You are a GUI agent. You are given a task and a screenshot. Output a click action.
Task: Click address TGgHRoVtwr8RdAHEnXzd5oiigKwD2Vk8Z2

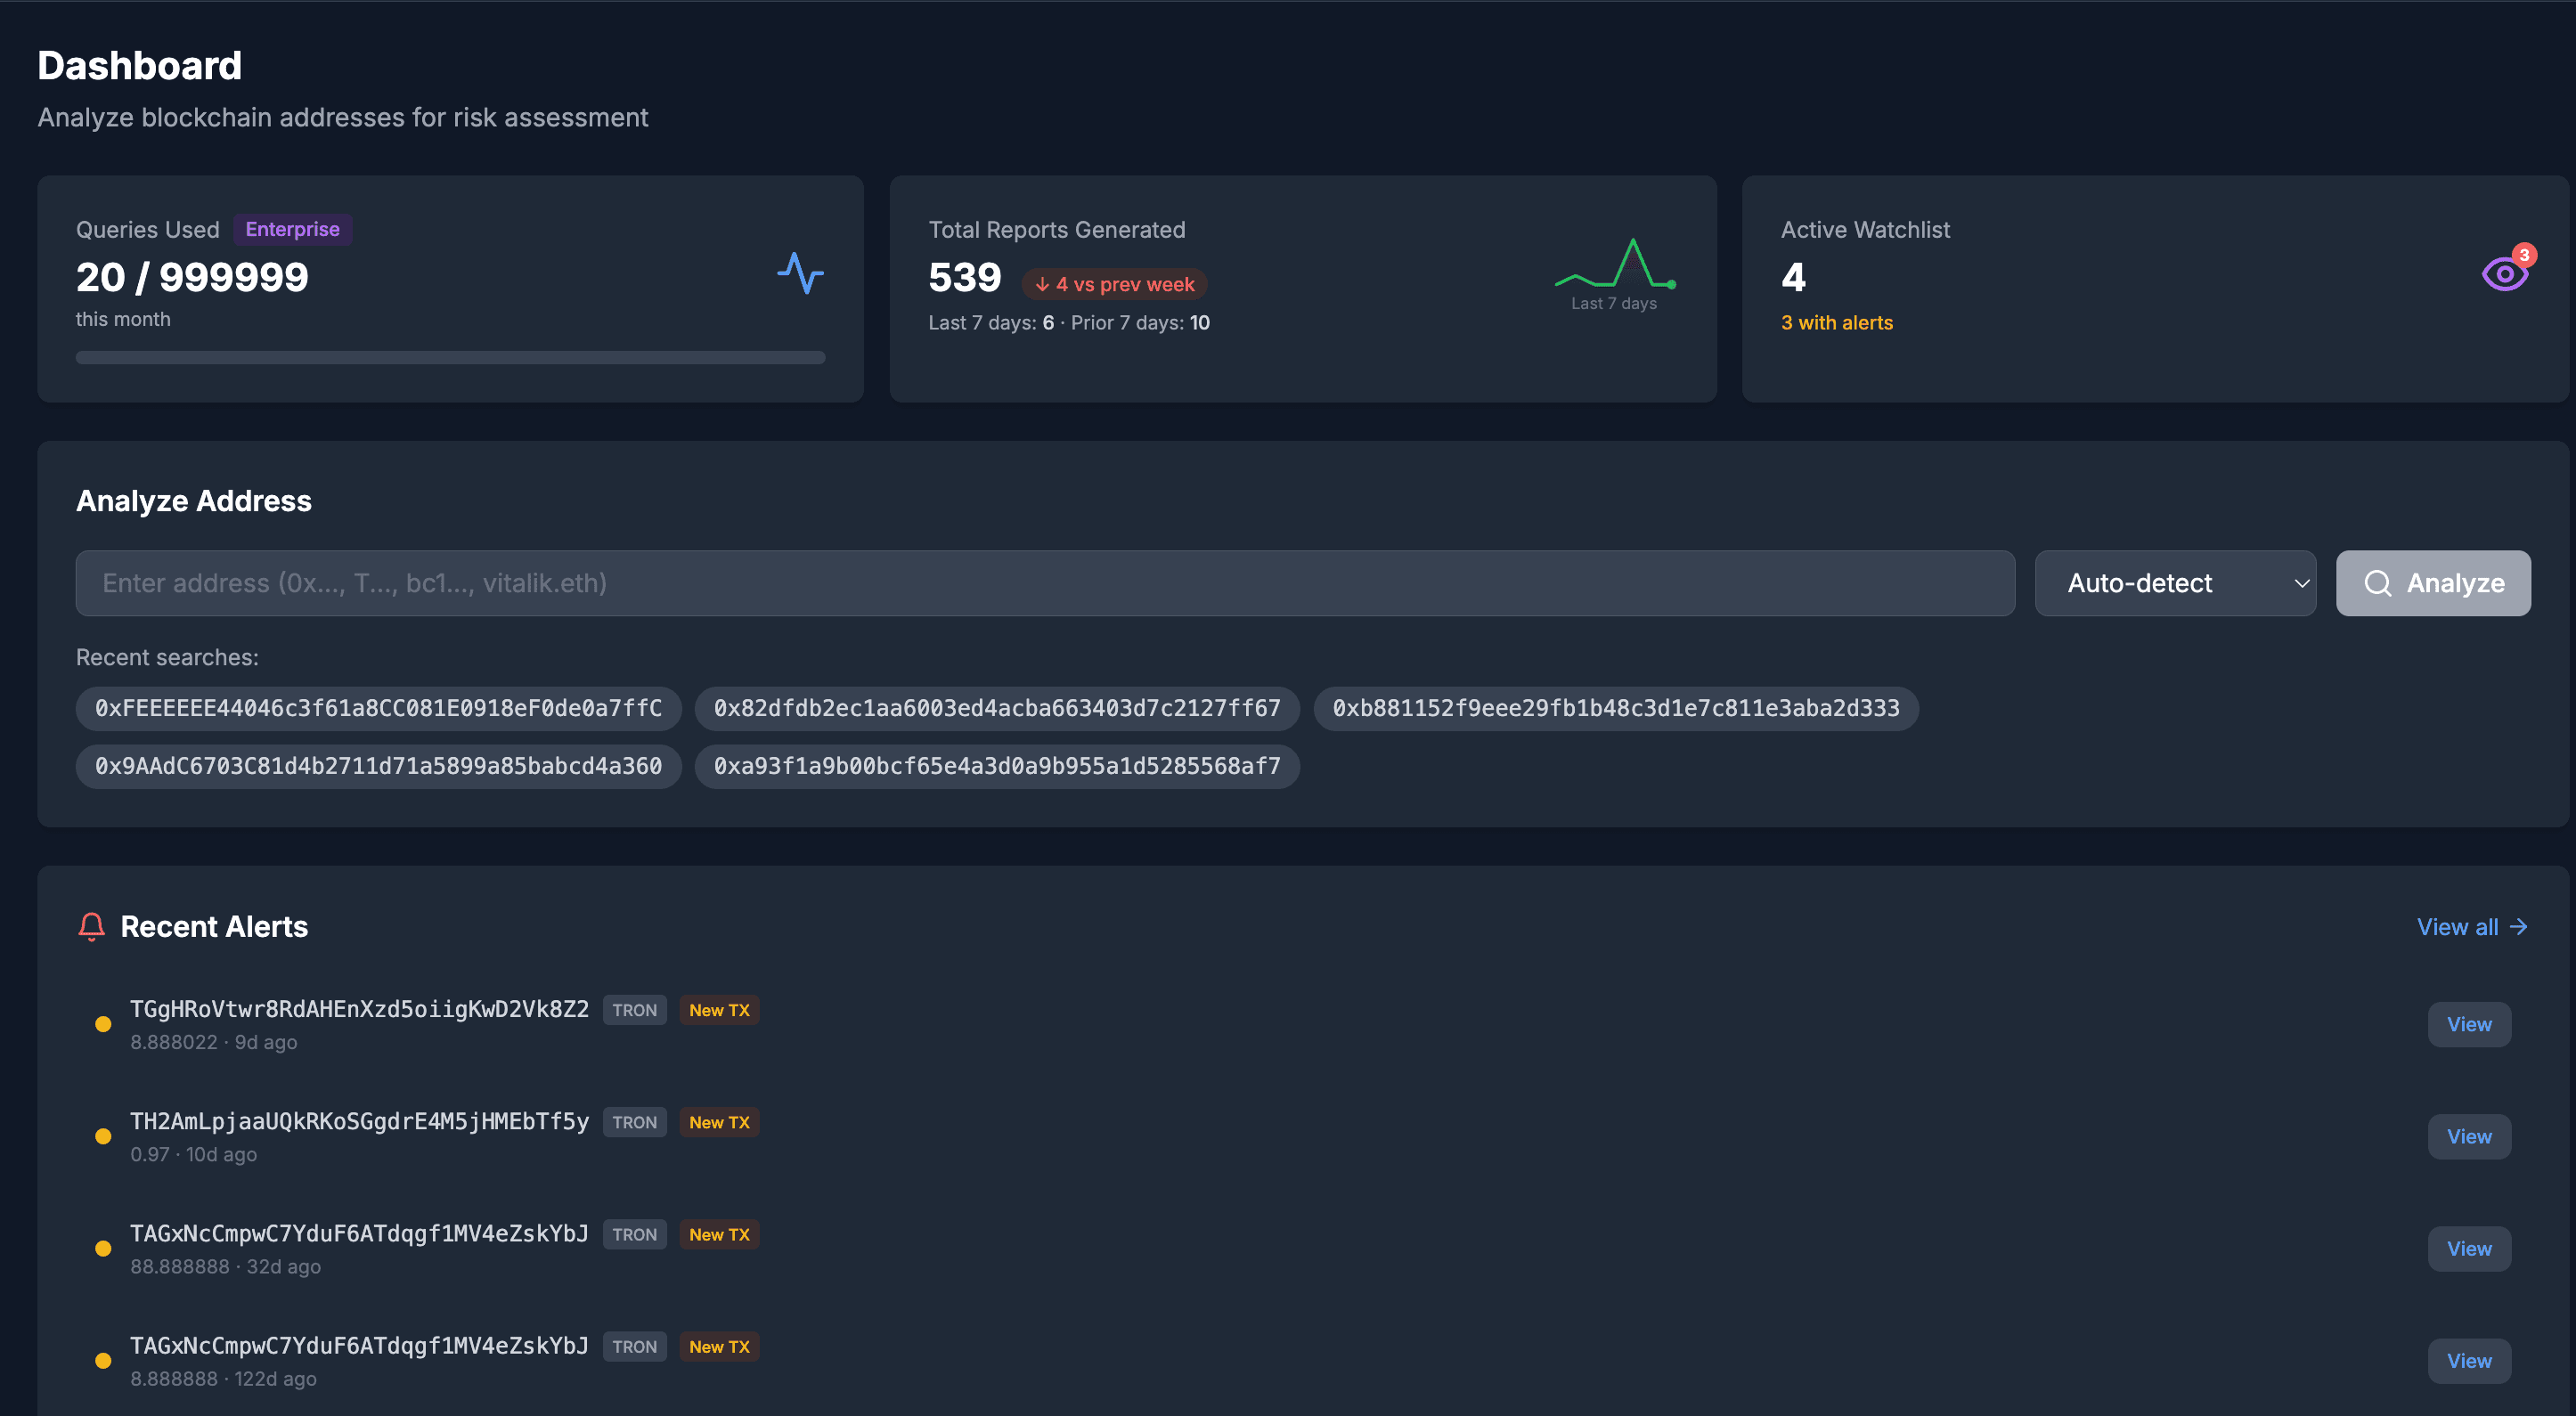(x=359, y=1009)
